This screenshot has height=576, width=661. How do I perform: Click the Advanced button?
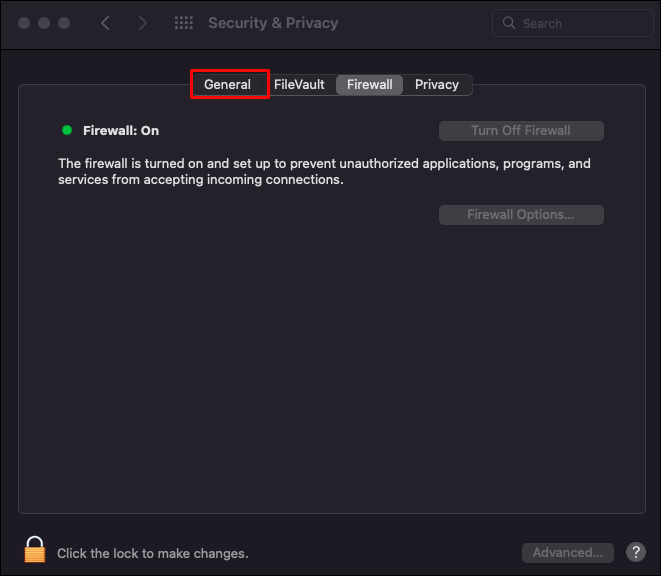567,552
